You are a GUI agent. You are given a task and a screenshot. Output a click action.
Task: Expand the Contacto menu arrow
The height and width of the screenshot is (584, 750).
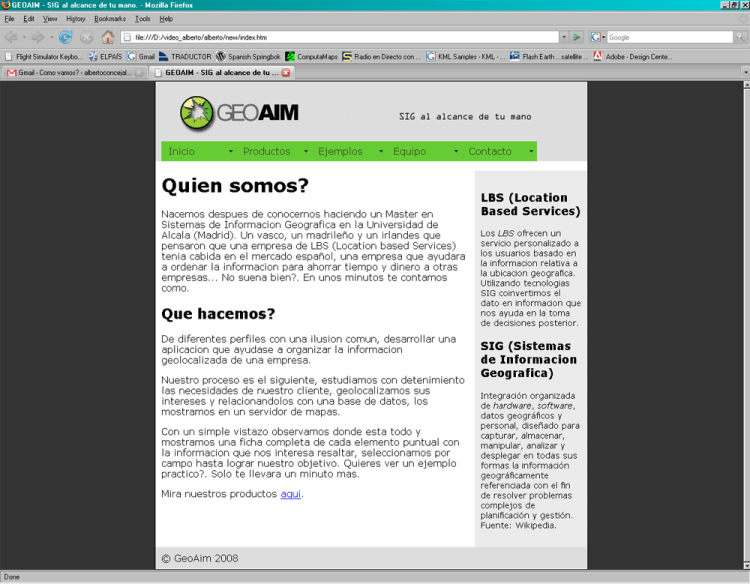531,152
